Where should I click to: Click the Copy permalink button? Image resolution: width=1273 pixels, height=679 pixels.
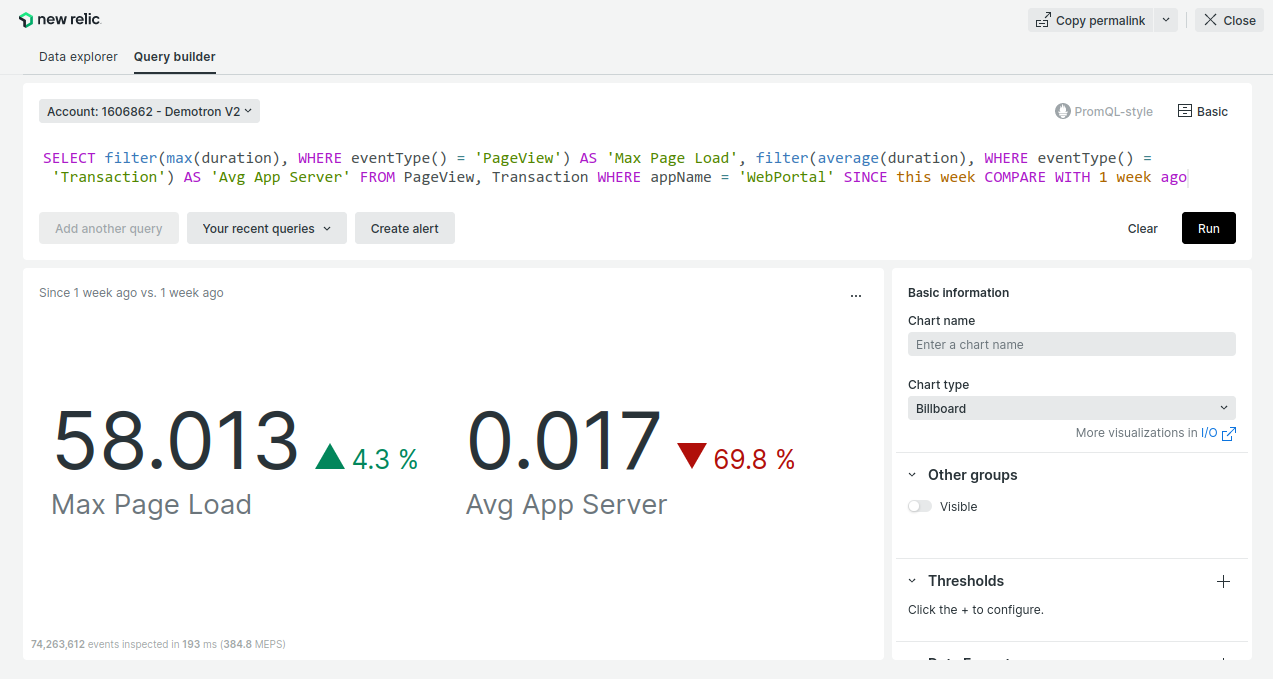tap(1090, 20)
